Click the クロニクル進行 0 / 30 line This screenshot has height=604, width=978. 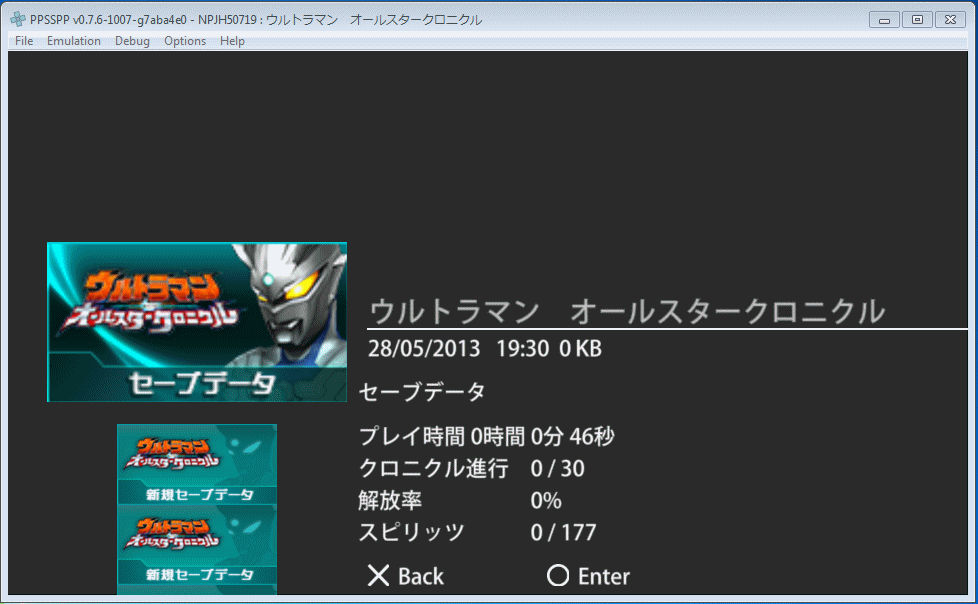coord(472,469)
